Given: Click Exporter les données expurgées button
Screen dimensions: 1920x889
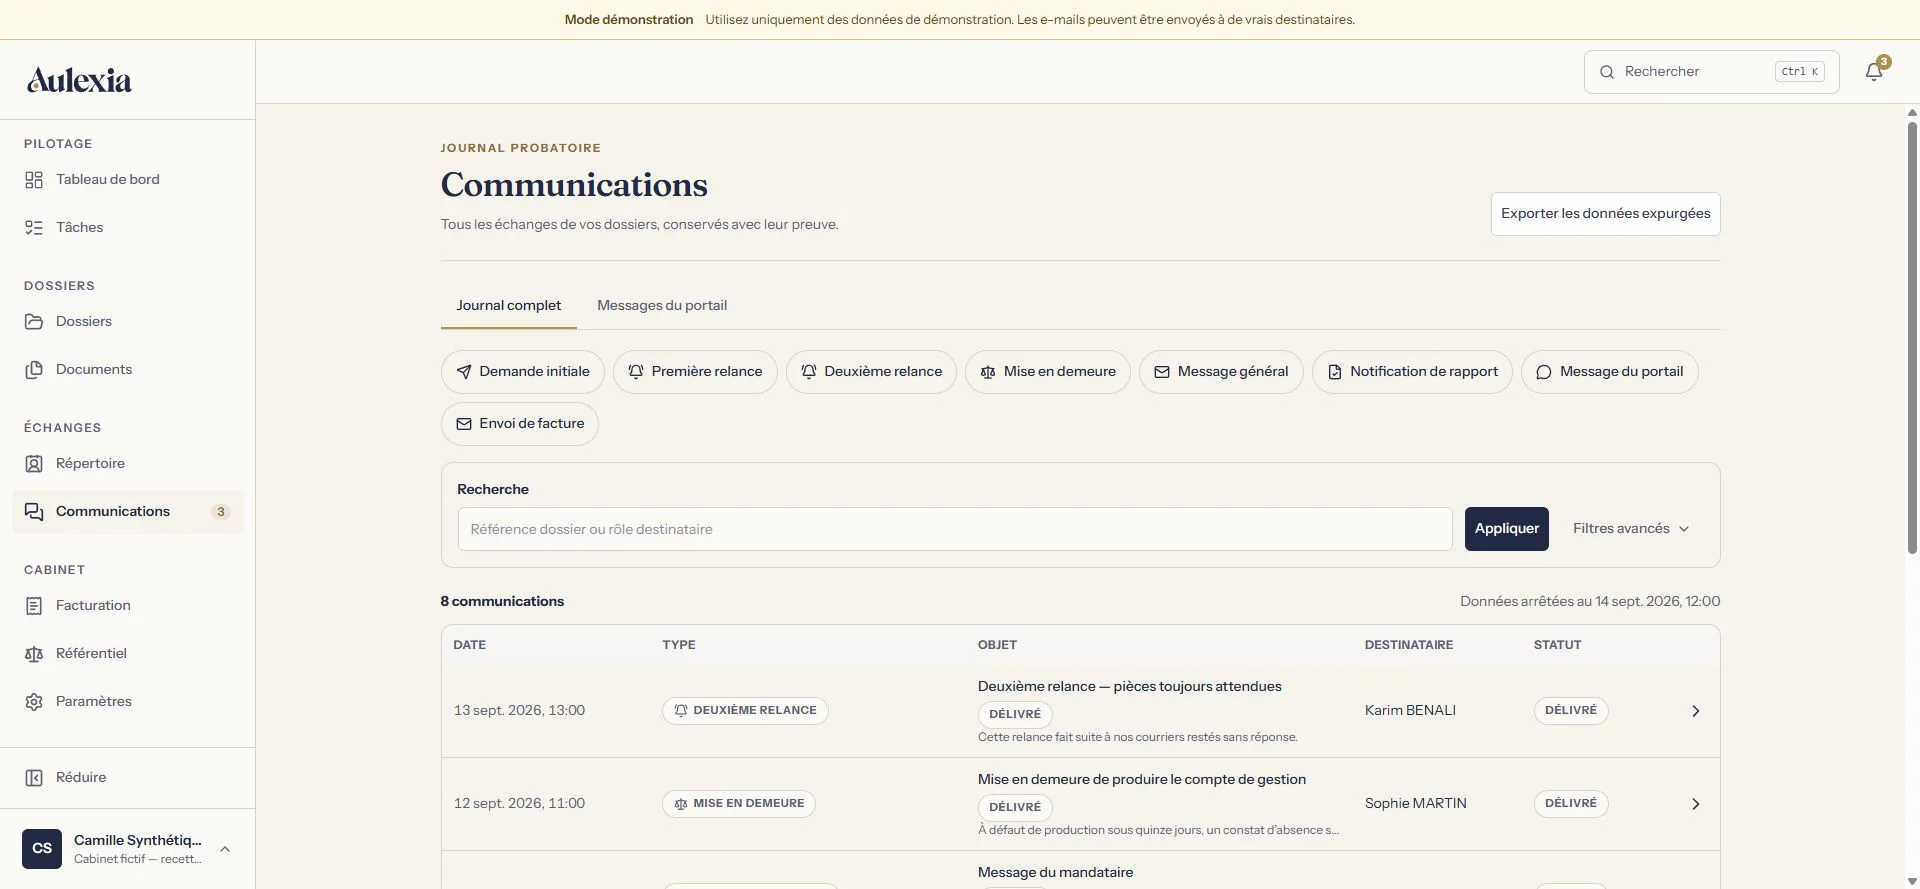Looking at the screenshot, I should click(x=1606, y=214).
